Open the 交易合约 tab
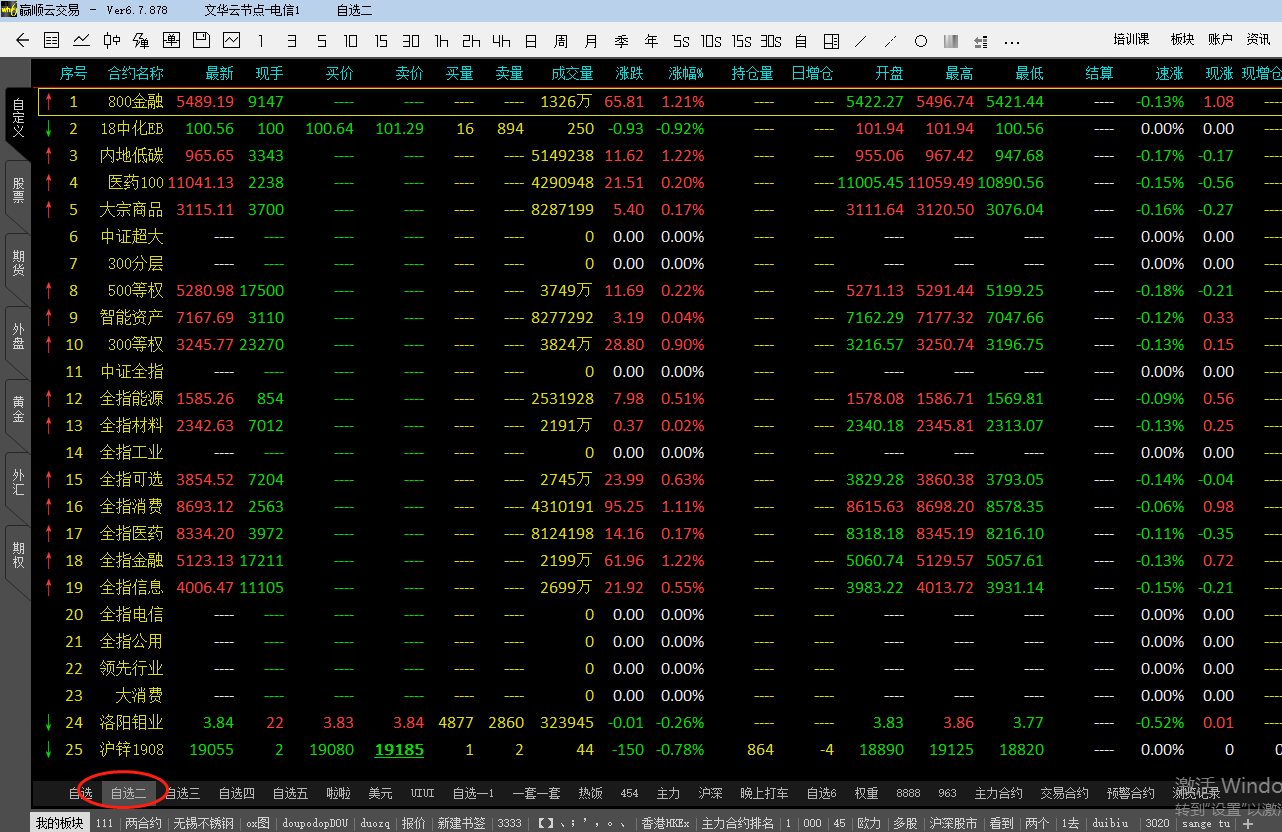1282x832 pixels. point(1064,793)
